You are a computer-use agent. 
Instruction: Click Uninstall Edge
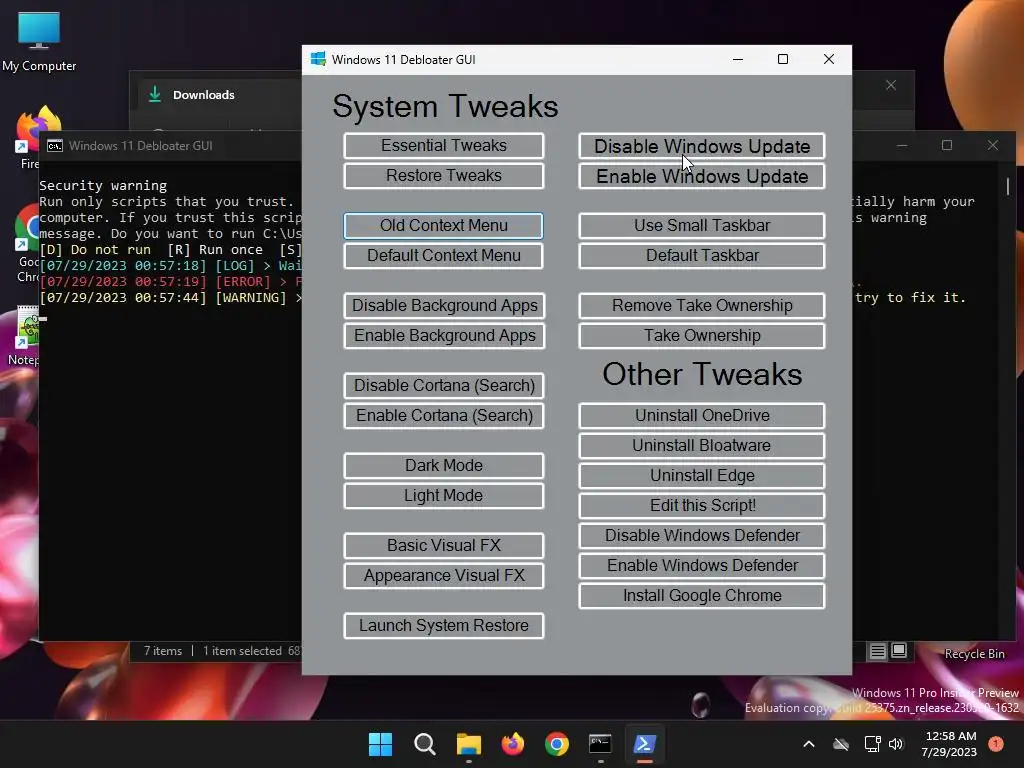tap(702, 475)
